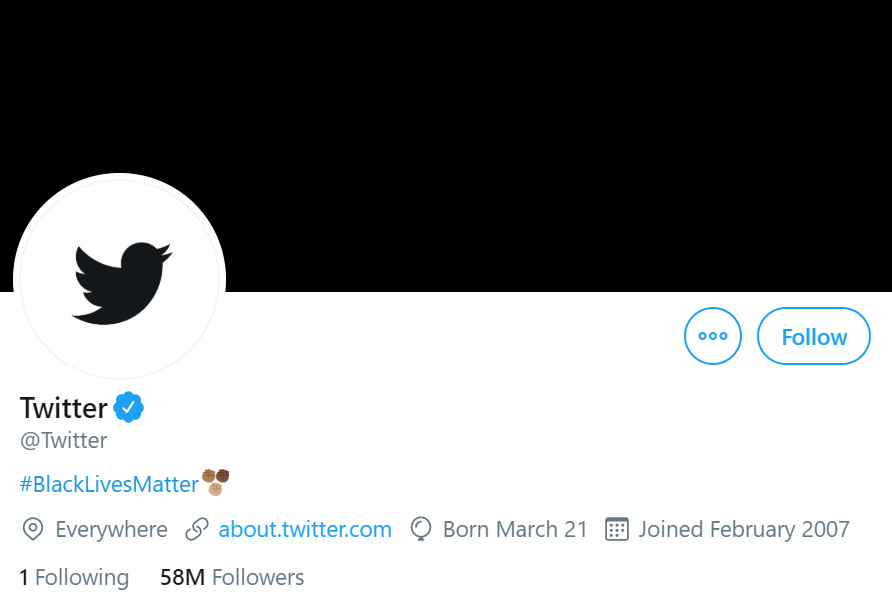Click the calendar joined-date icon

click(x=617, y=529)
